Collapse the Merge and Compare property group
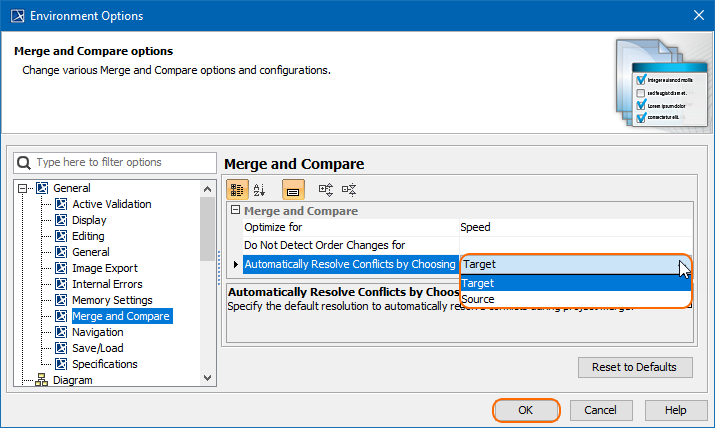The height and width of the screenshot is (428, 715). (236, 211)
